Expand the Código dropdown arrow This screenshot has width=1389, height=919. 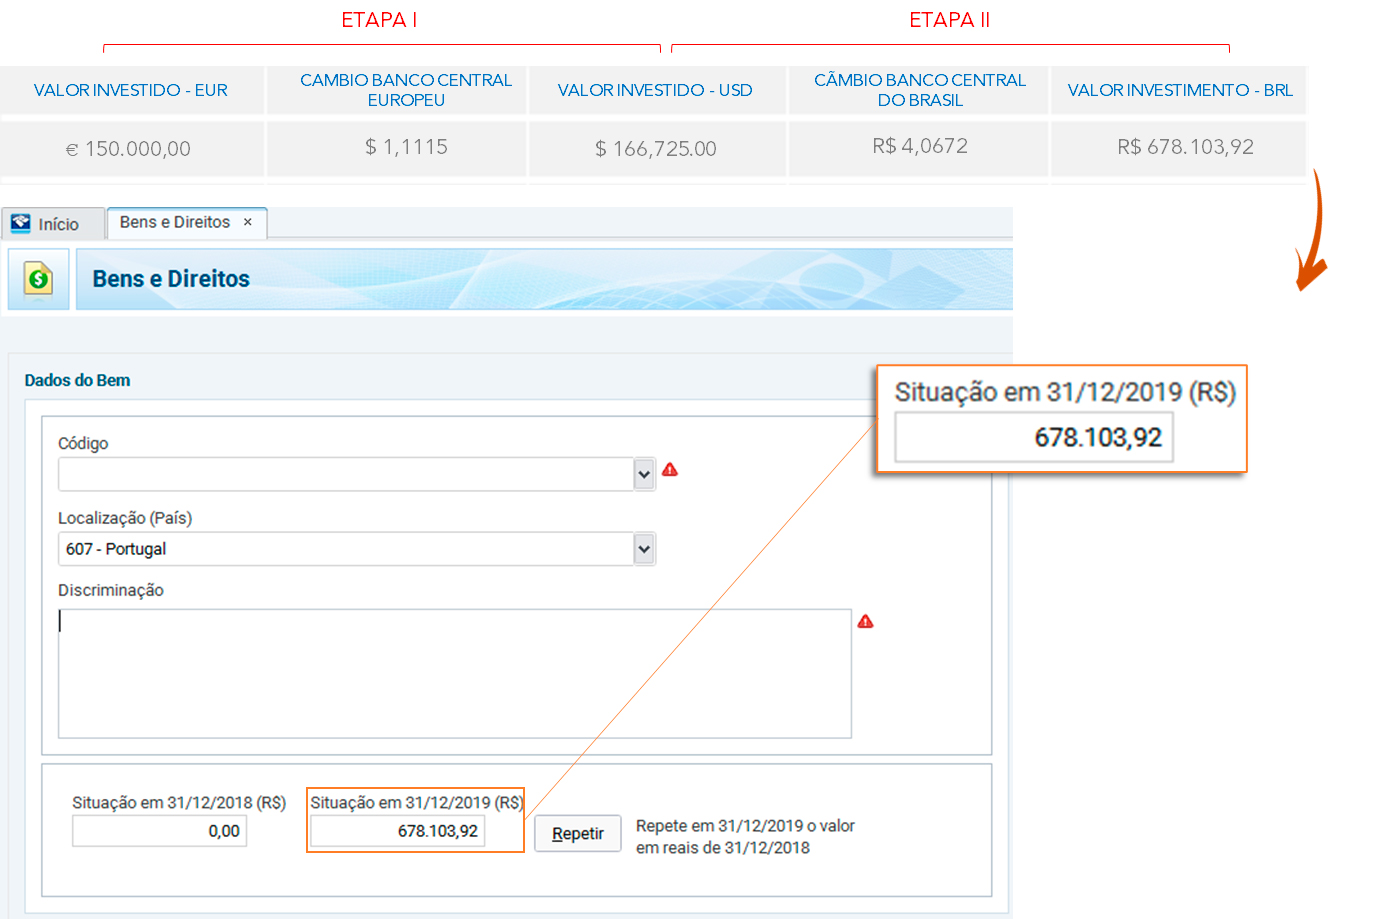coord(644,474)
